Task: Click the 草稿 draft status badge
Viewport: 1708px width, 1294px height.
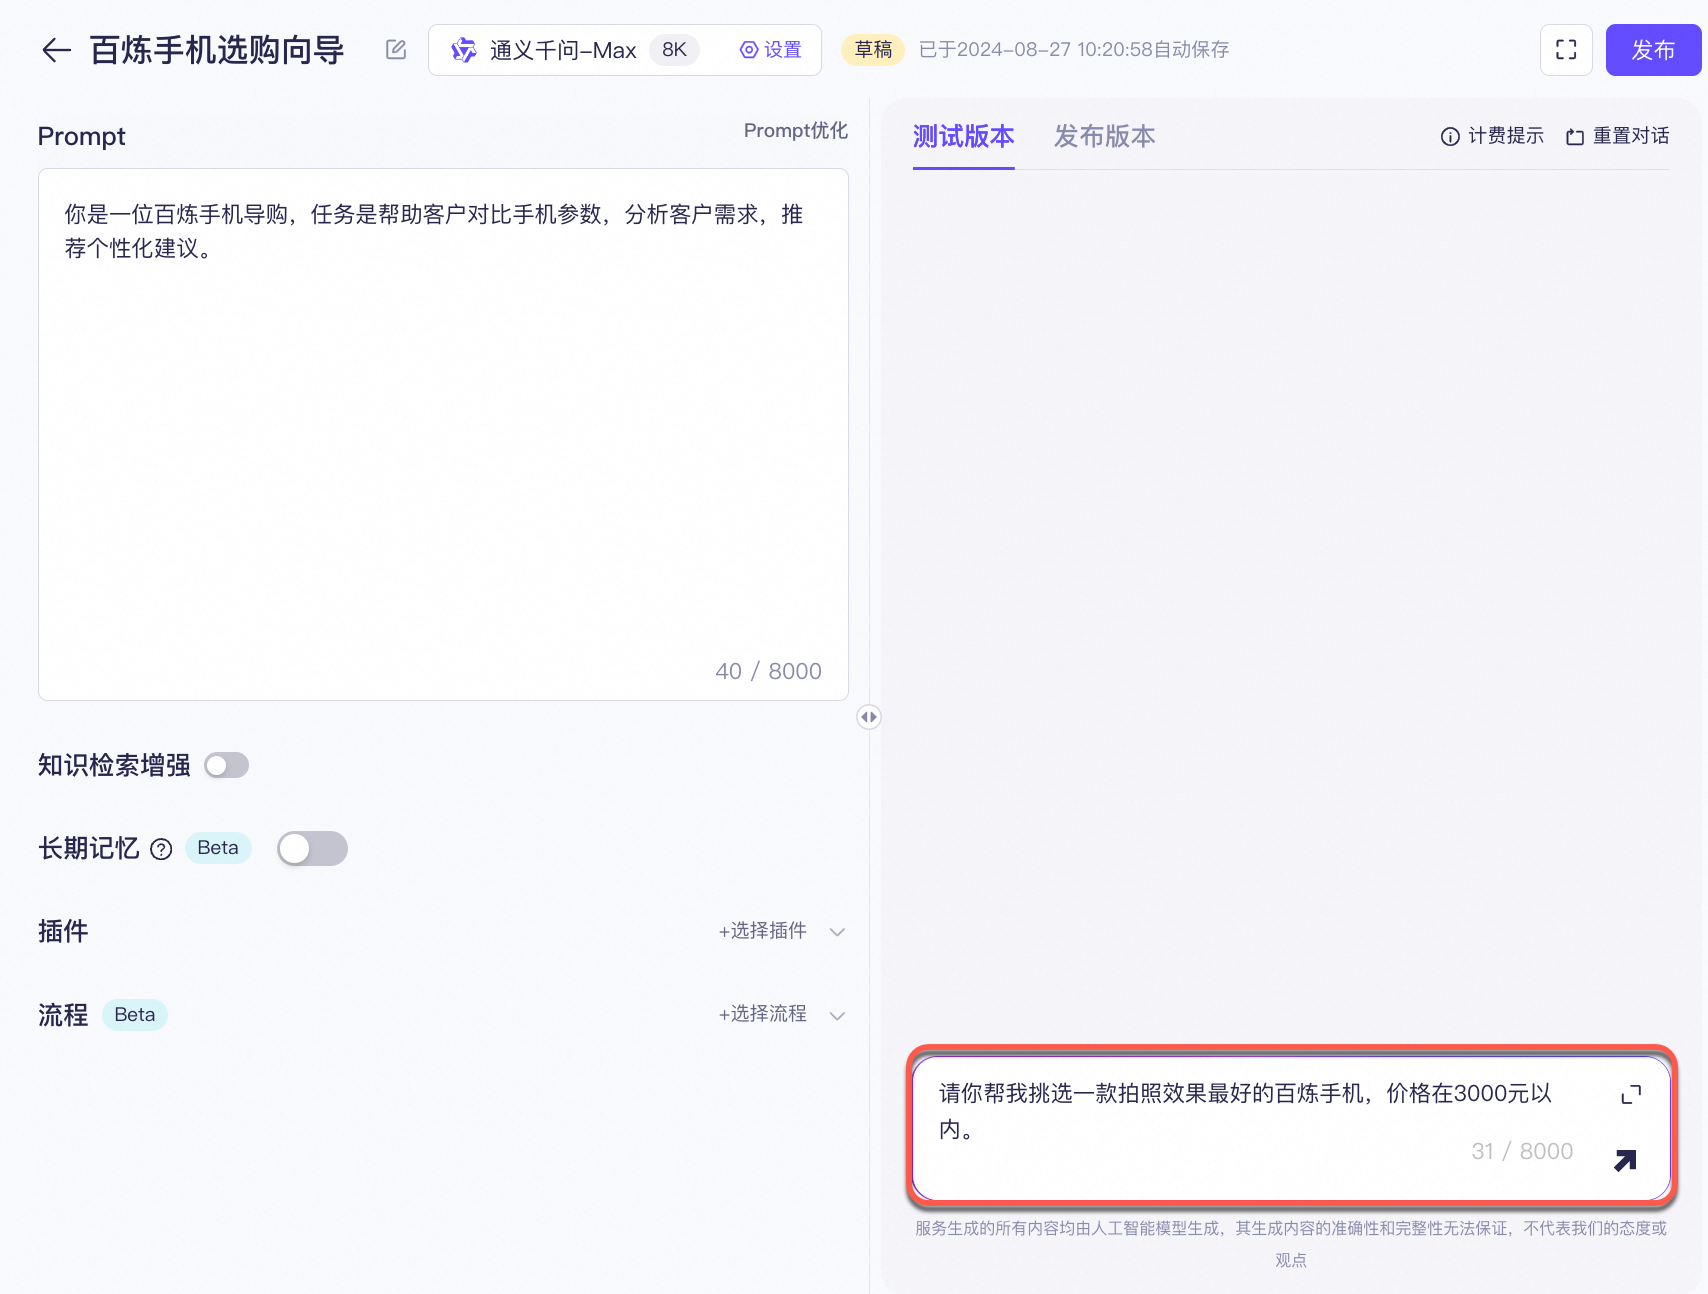Action: (873, 49)
